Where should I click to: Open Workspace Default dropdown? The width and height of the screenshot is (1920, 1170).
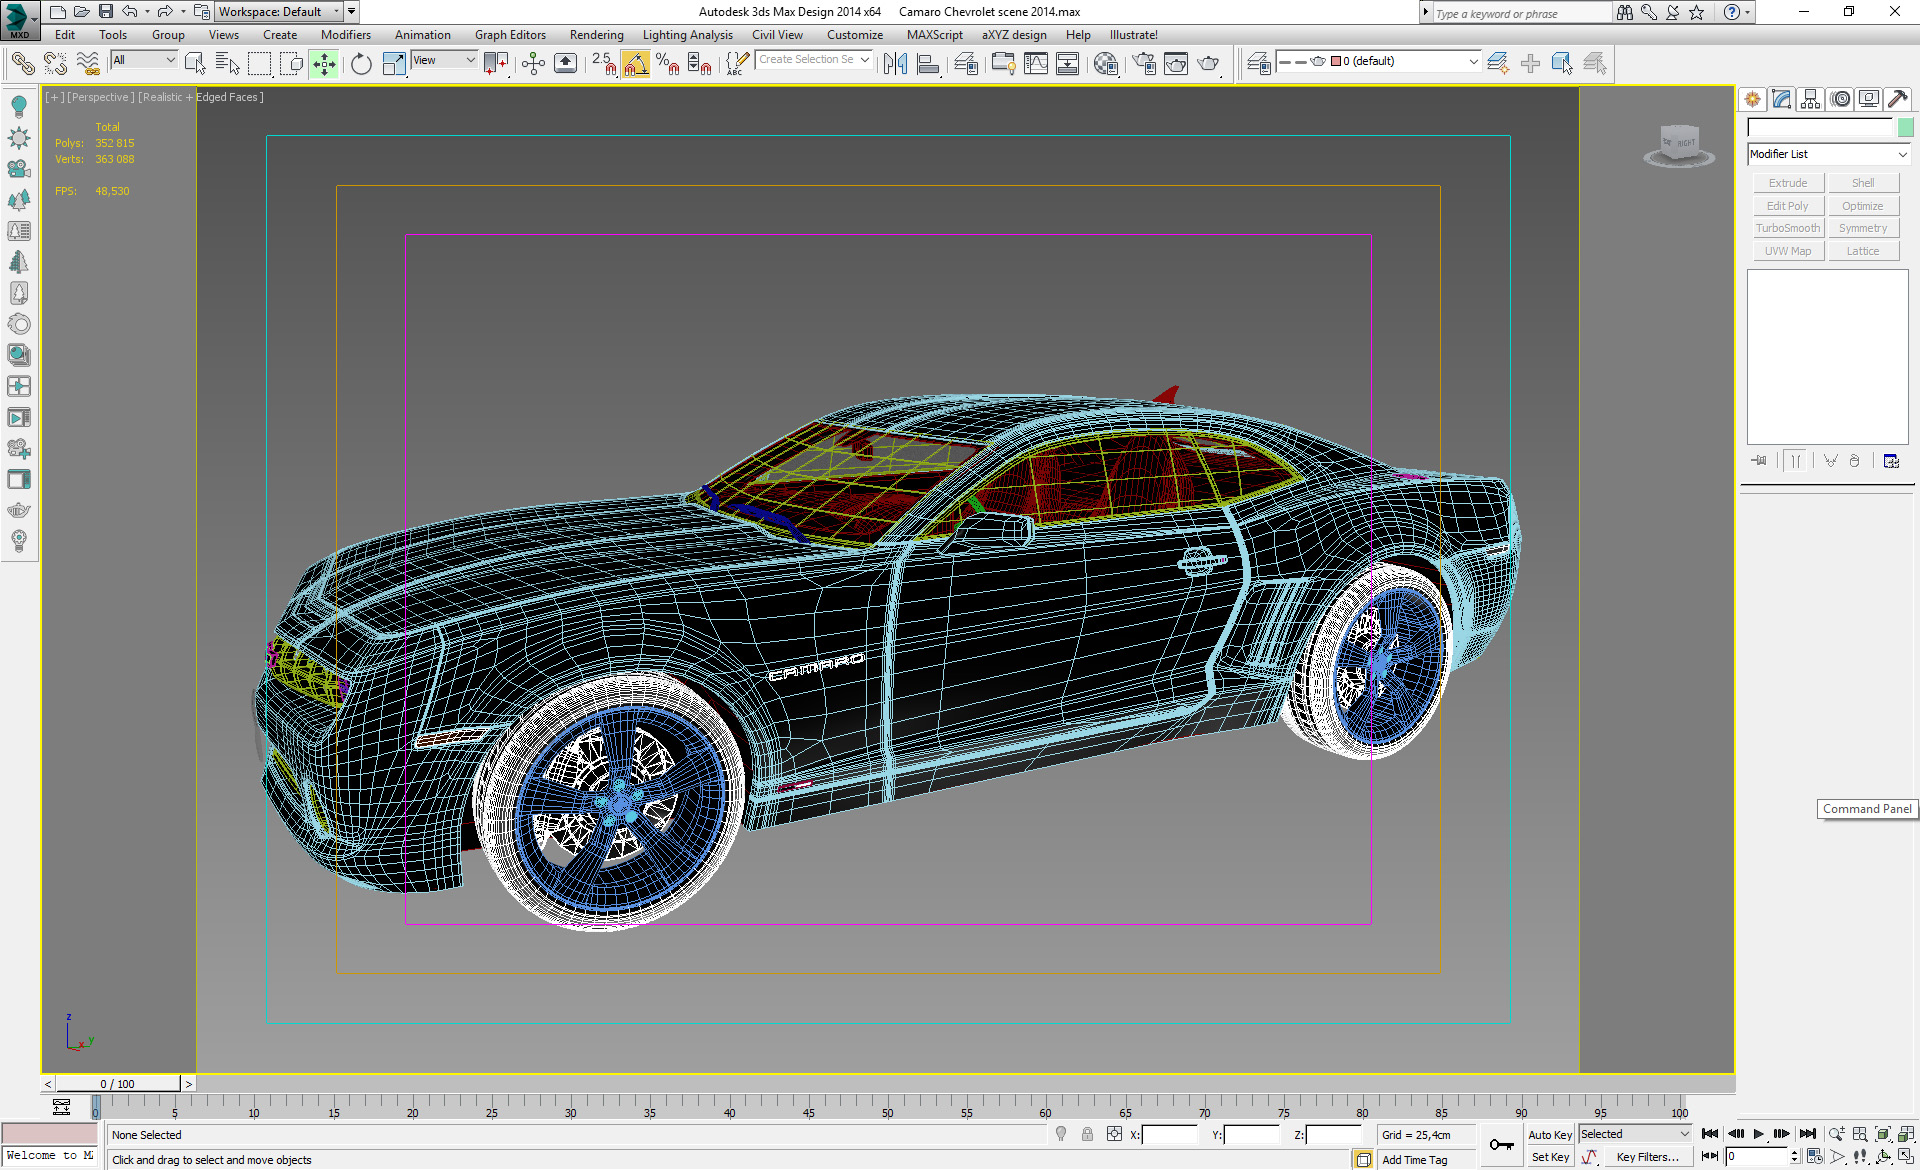[x=279, y=12]
